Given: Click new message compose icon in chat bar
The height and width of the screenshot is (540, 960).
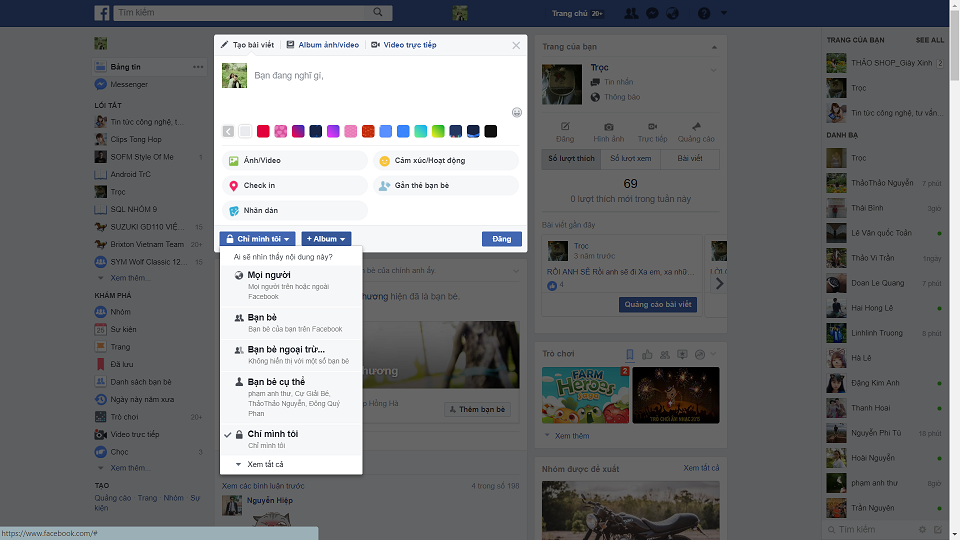Looking at the screenshot, I should tap(938, 530).
